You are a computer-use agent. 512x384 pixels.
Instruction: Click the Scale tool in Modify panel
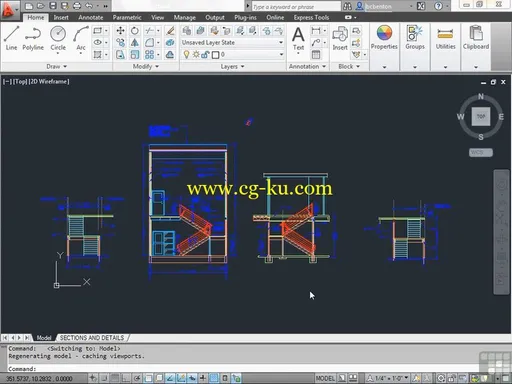135,54
